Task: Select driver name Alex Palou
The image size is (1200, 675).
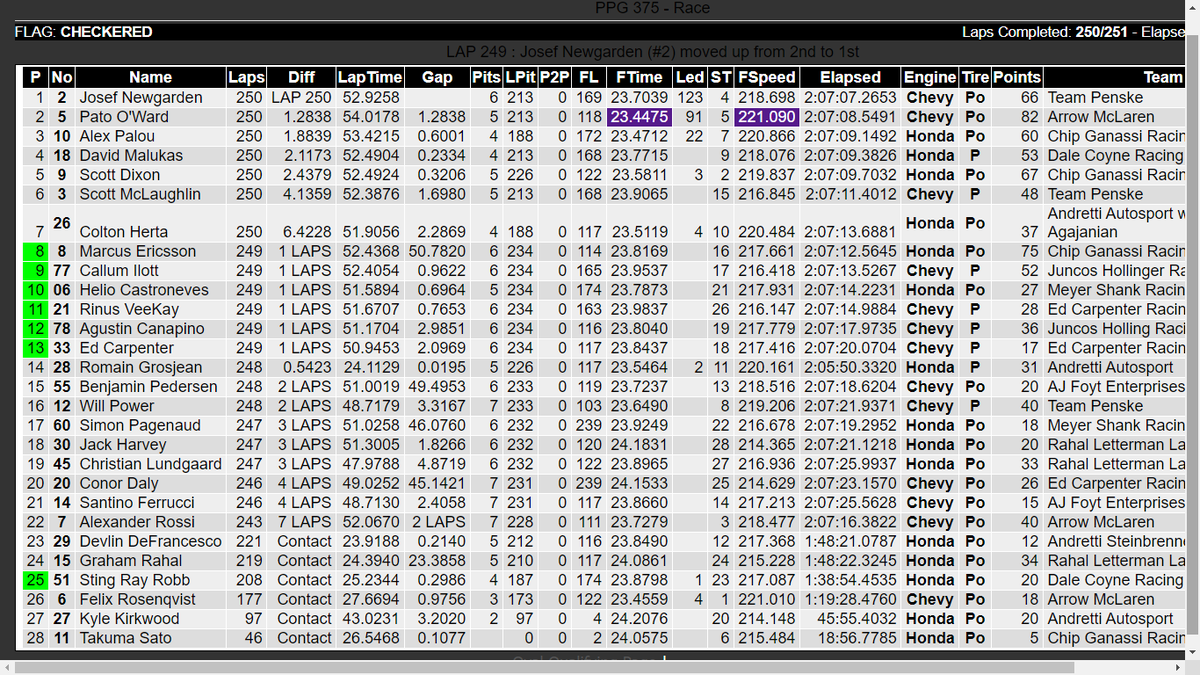Action: (x=117, y=136)
